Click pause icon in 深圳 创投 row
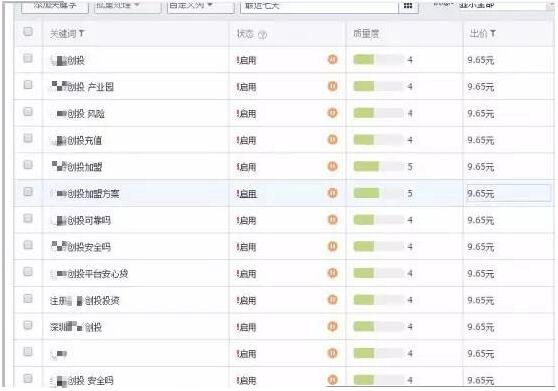The height and width of the screenshot is (391, 558). (x=332, y=326)
